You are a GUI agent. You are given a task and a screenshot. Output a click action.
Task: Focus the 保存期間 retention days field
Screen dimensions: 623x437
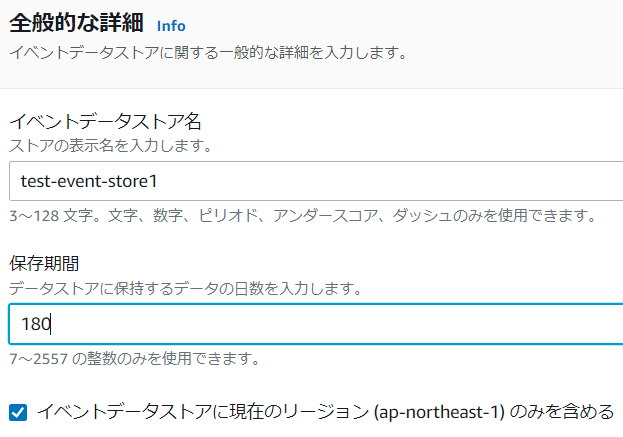[x=320, y=324]
